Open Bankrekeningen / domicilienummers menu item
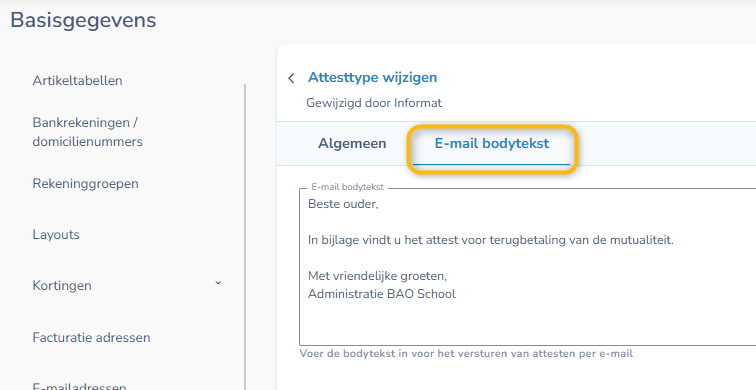This screenshot has width=756, height=390. pos(87,132)
